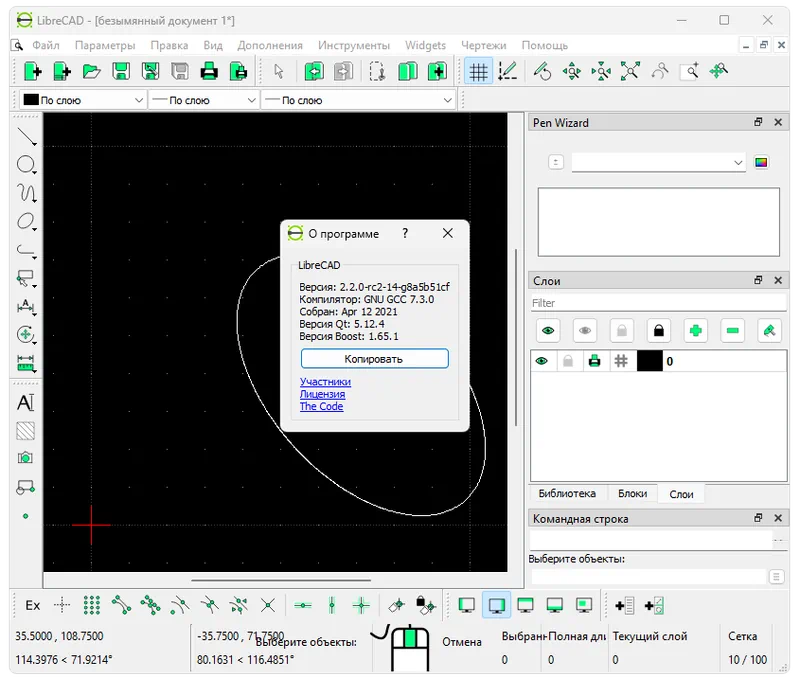Click the Zoom In icon

click(571, 71)
